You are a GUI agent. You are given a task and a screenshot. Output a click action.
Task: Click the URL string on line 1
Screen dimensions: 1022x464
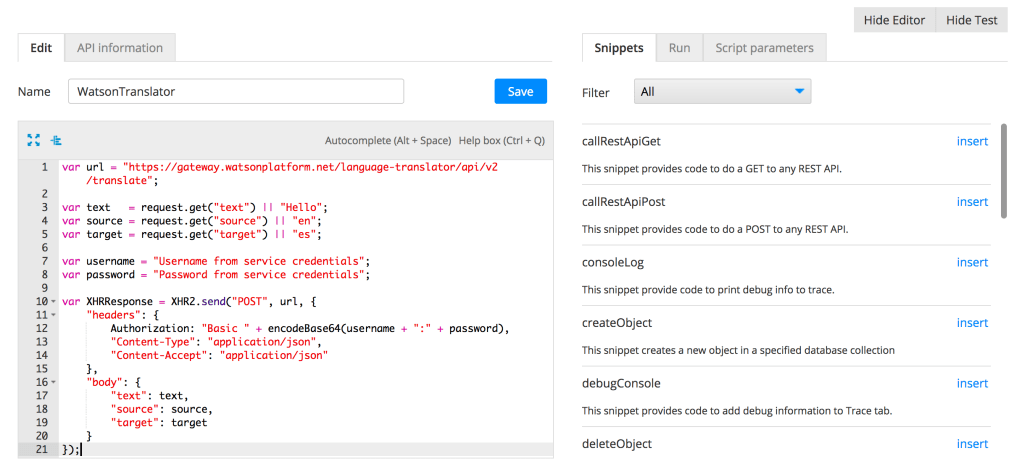point(312,167)
